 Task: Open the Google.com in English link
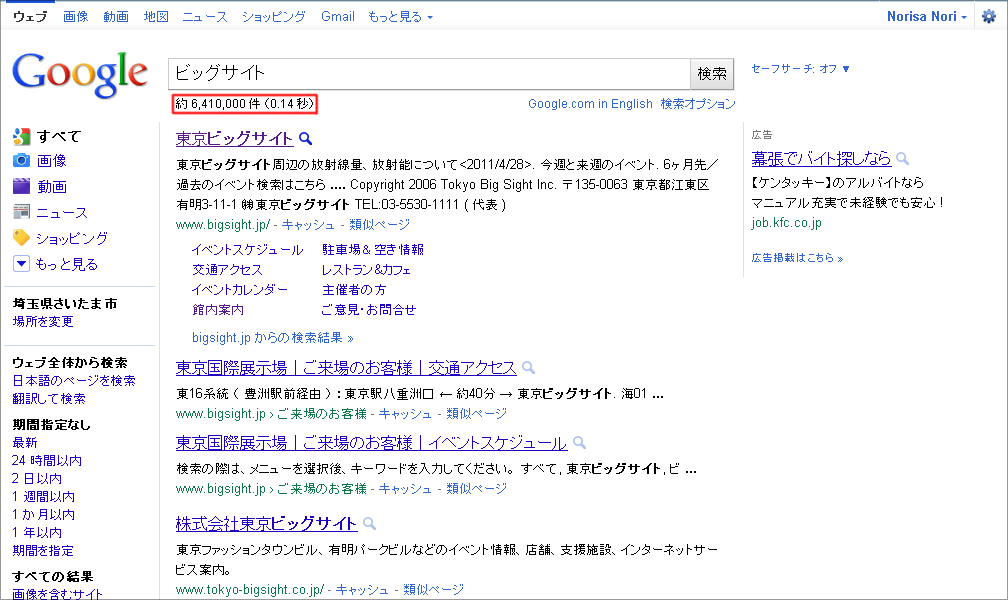click(590, 104)
